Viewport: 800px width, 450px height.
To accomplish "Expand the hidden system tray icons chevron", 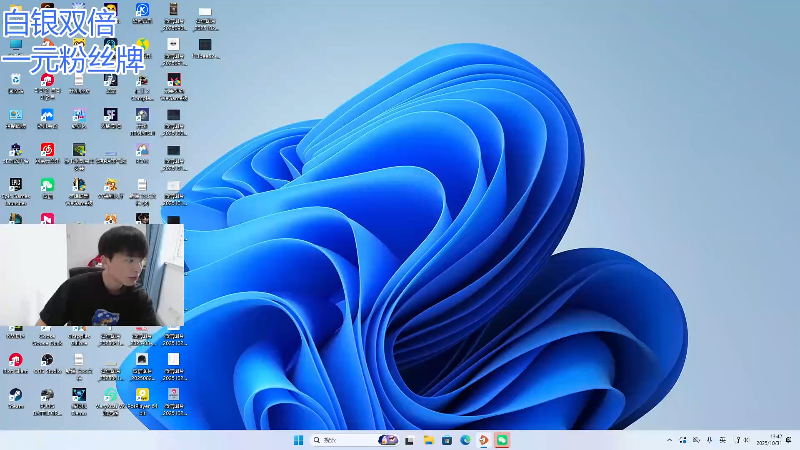I will click(x=670, y=440).
